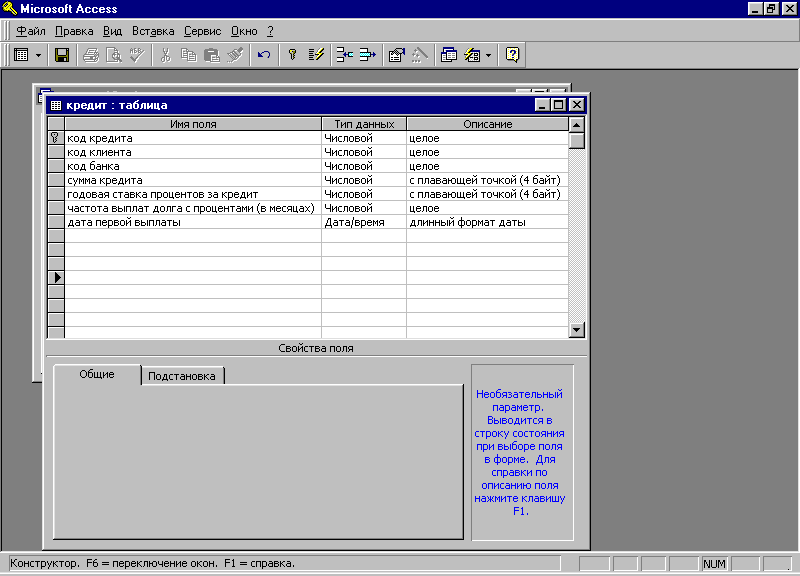800x576 pixels.
Task: Click 'целое' description of 'код банка'
Action: tap(488, 166)
